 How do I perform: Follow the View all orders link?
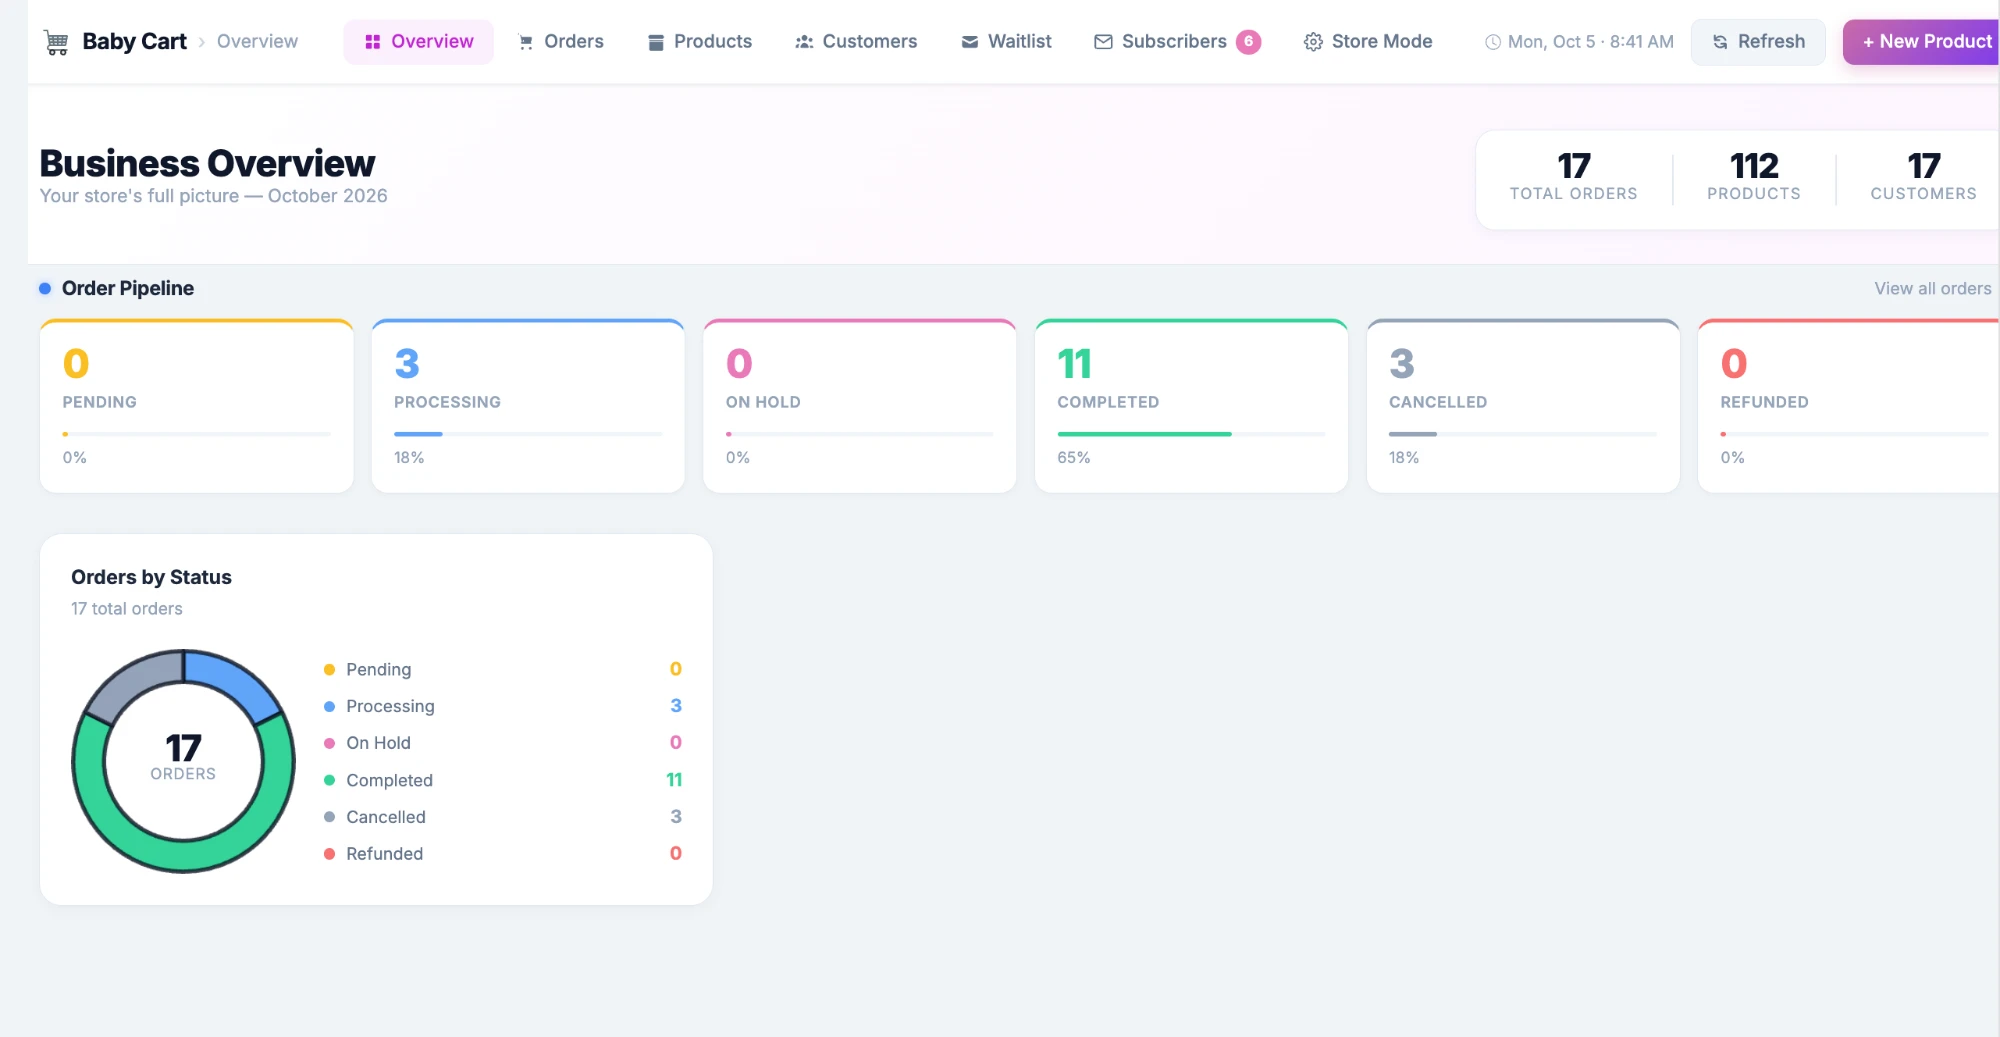(x=1932, y=288)
